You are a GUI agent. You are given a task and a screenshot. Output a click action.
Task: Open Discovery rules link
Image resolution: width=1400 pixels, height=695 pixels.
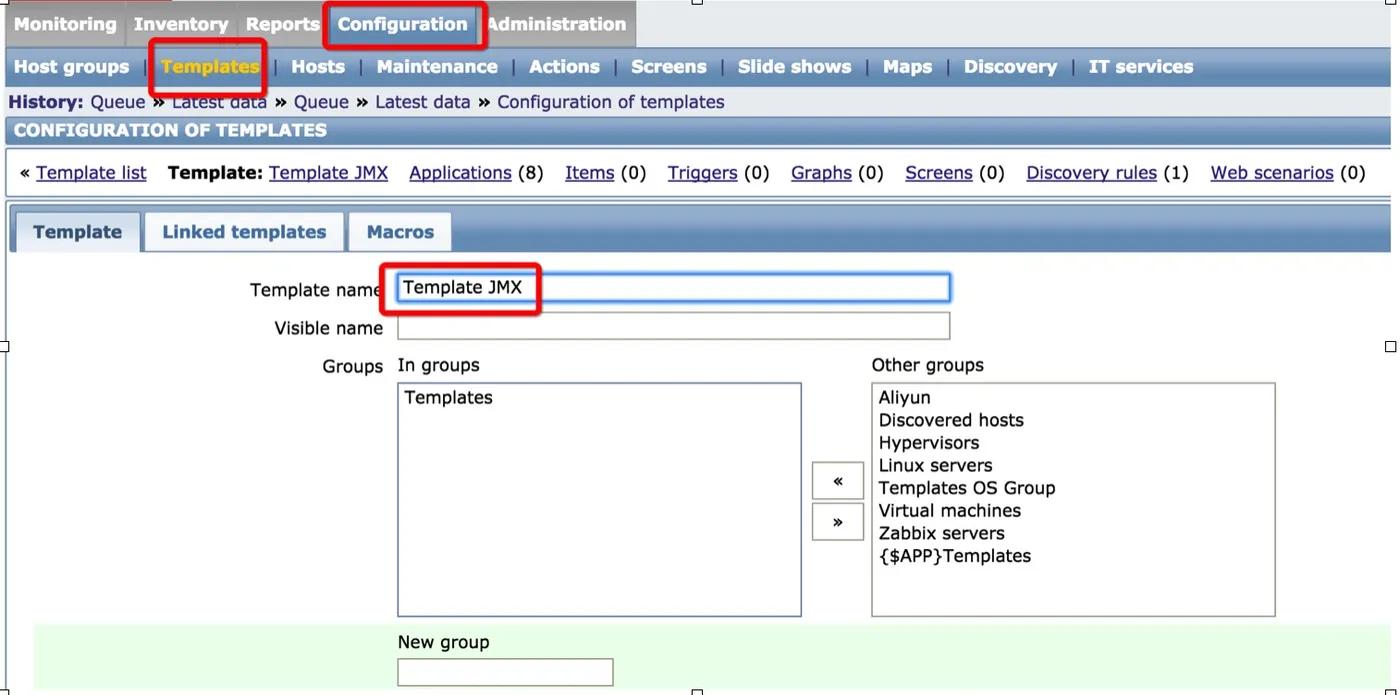(x=1091, y=173)
